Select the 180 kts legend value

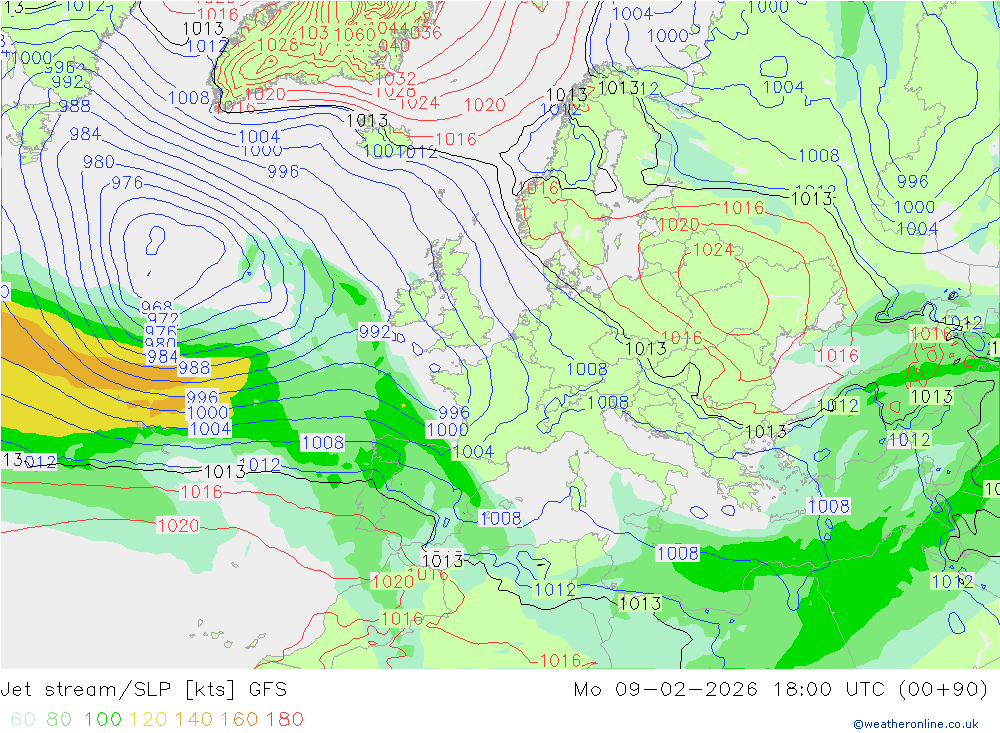pyautogui.click(x=285, y=719)
